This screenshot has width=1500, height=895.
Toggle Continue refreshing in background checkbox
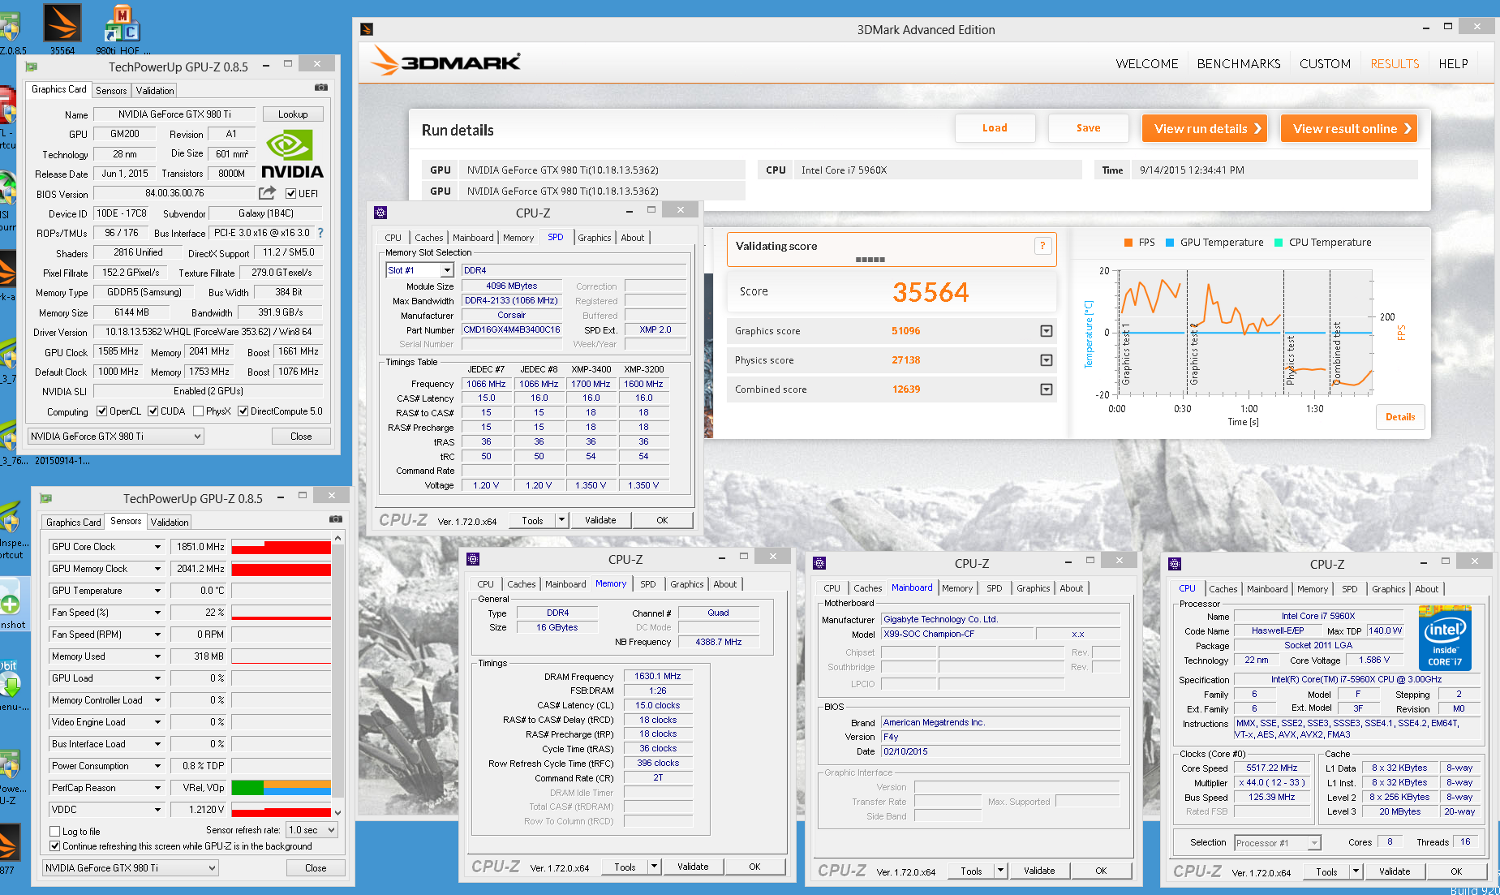tap(55, 846)
